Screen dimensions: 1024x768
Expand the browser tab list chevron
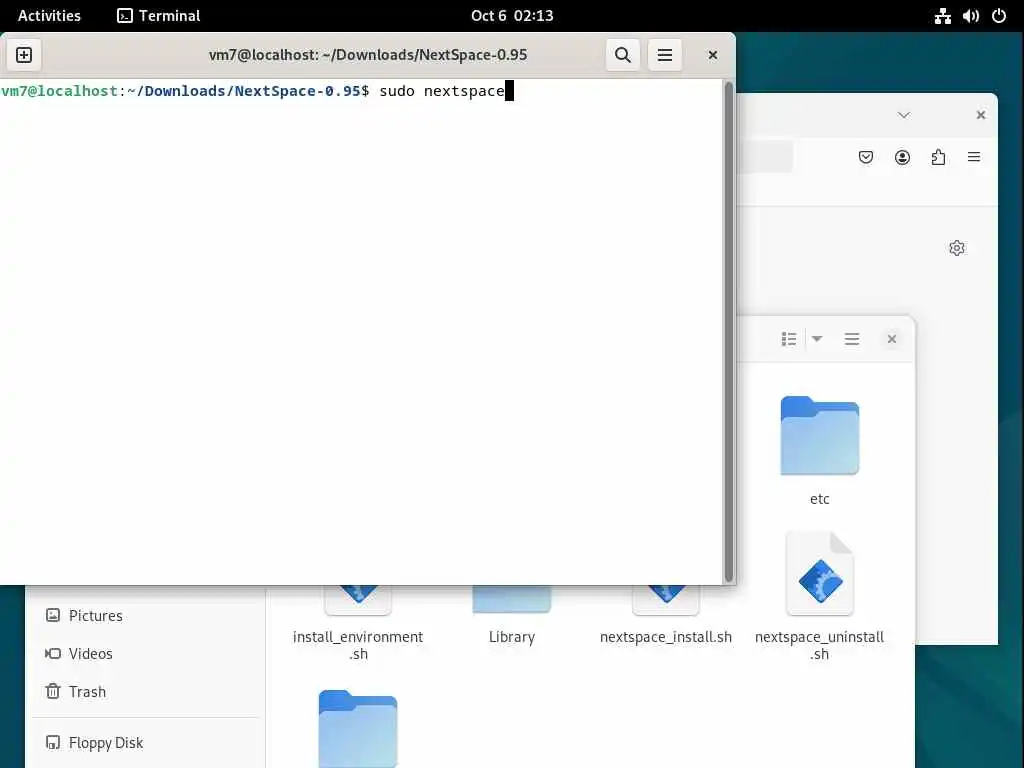(x=904, y=115)
